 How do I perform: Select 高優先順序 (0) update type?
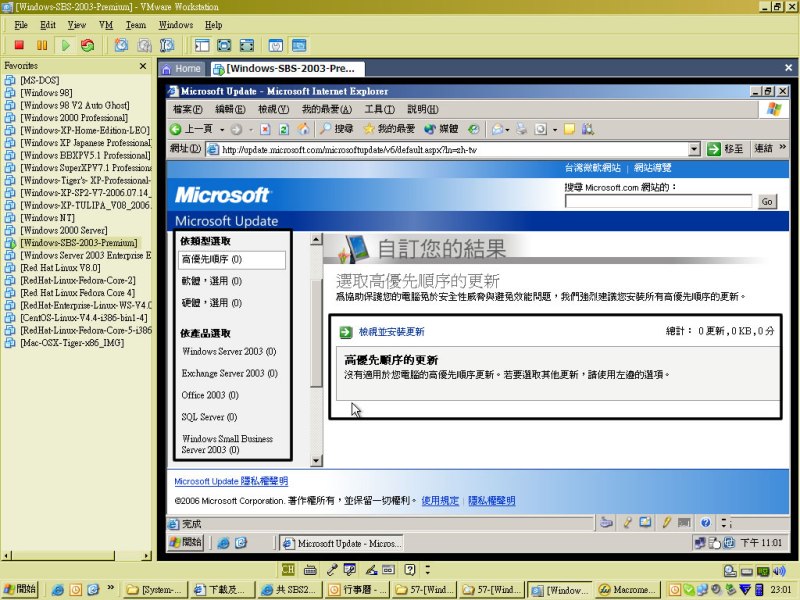point(232,260)
